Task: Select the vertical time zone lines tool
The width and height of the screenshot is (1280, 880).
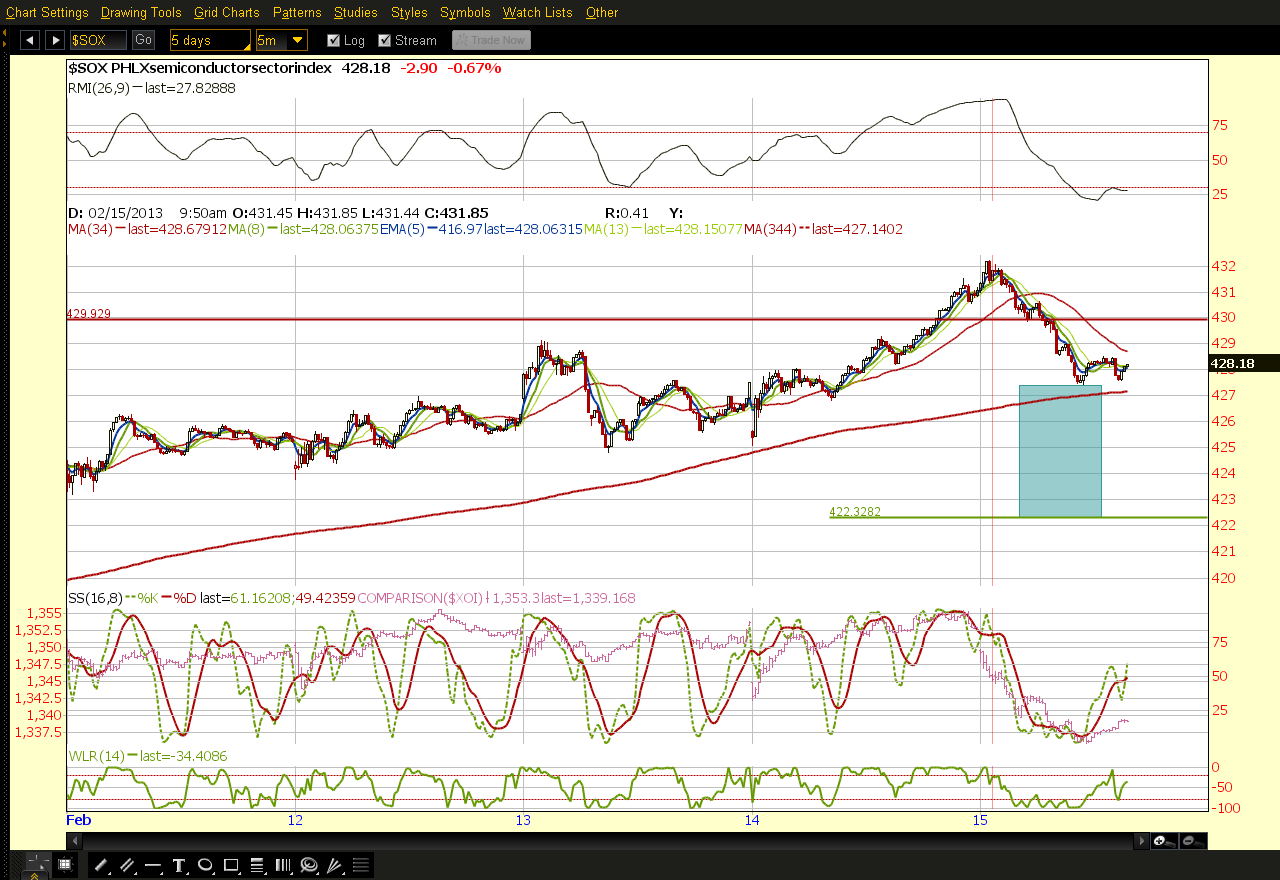Action: pyautogui.click(x=283, y=865)
